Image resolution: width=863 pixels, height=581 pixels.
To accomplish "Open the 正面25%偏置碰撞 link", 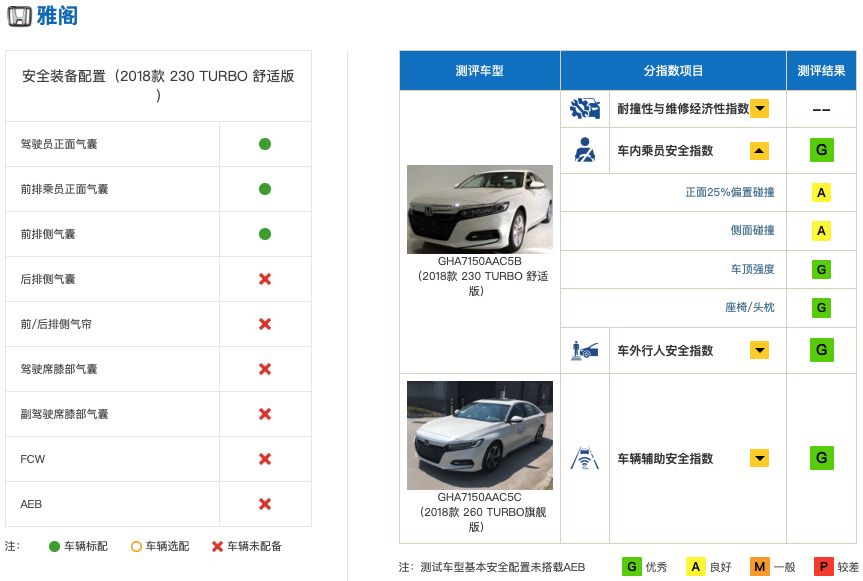I will 730,192.
